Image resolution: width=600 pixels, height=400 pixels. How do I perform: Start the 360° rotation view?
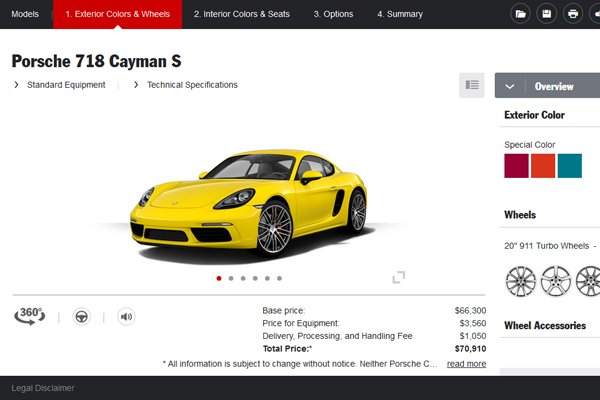pos(30,316)
